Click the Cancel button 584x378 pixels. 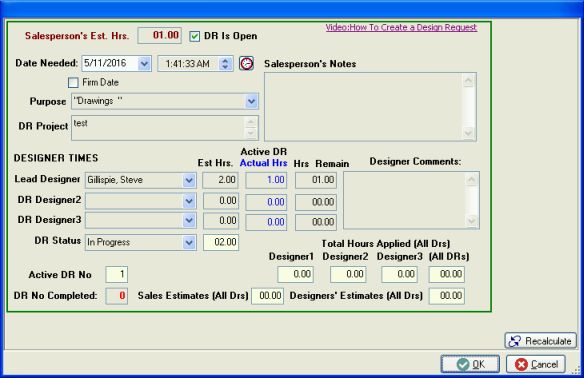(x=536, y=364)
